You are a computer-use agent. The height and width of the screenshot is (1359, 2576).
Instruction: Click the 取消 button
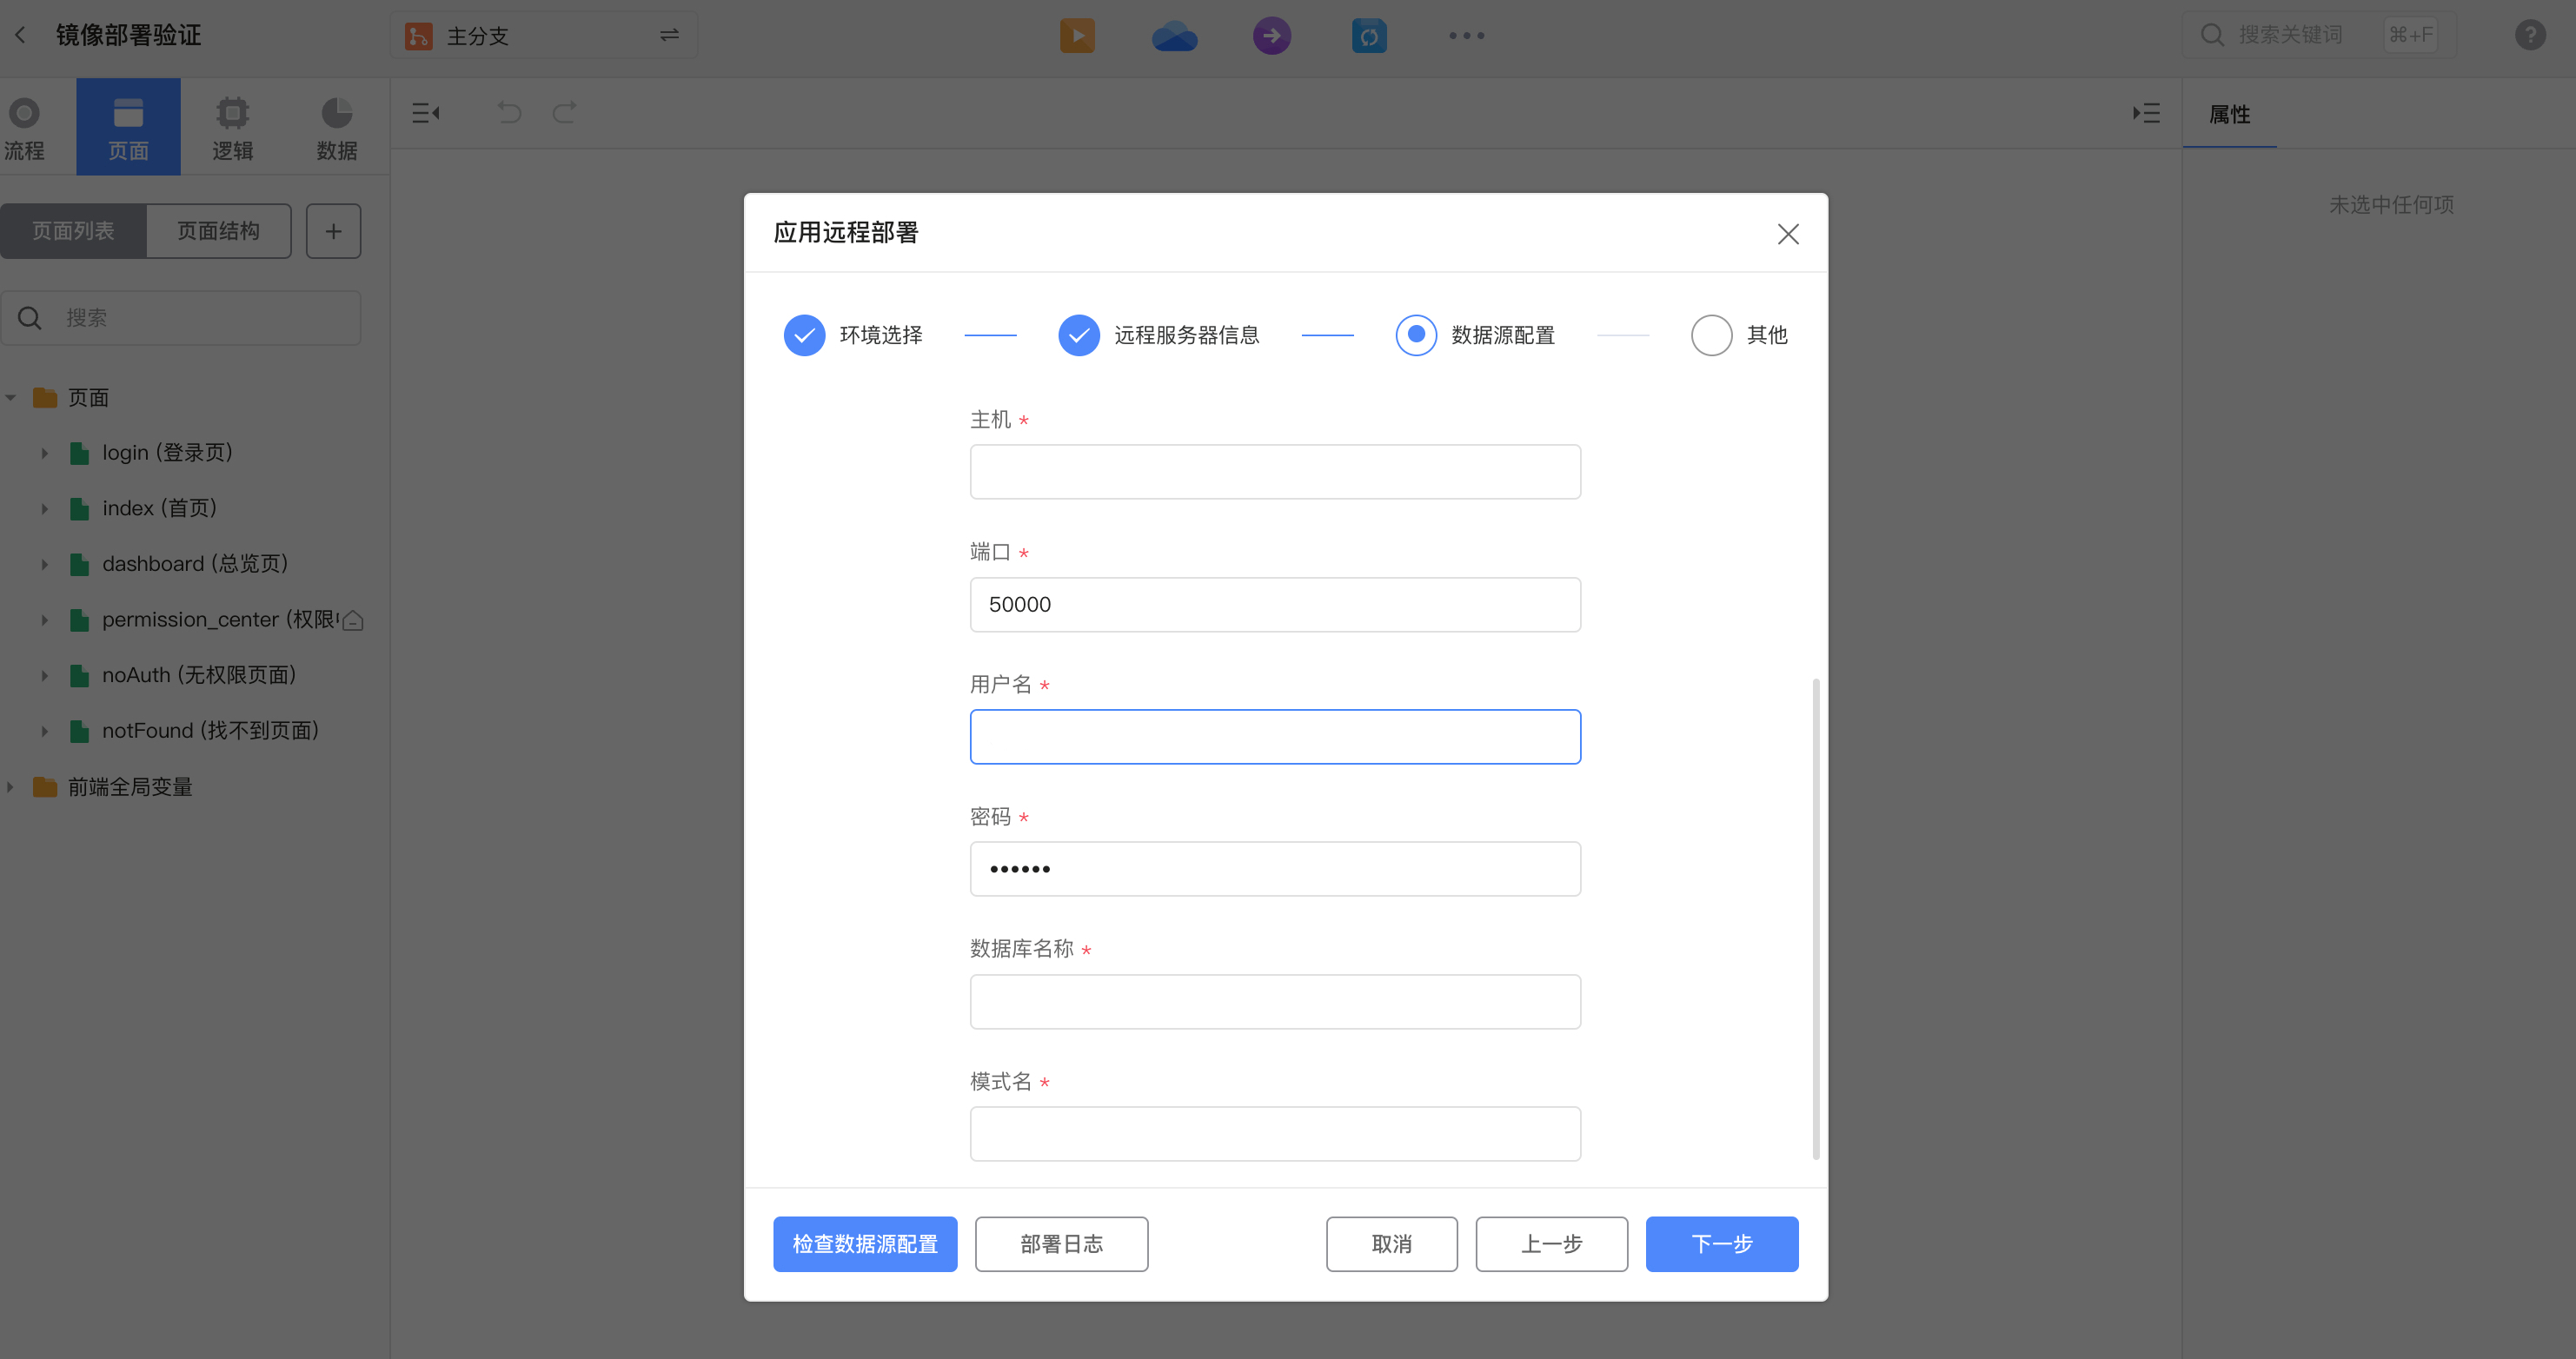(1391, 1244)
